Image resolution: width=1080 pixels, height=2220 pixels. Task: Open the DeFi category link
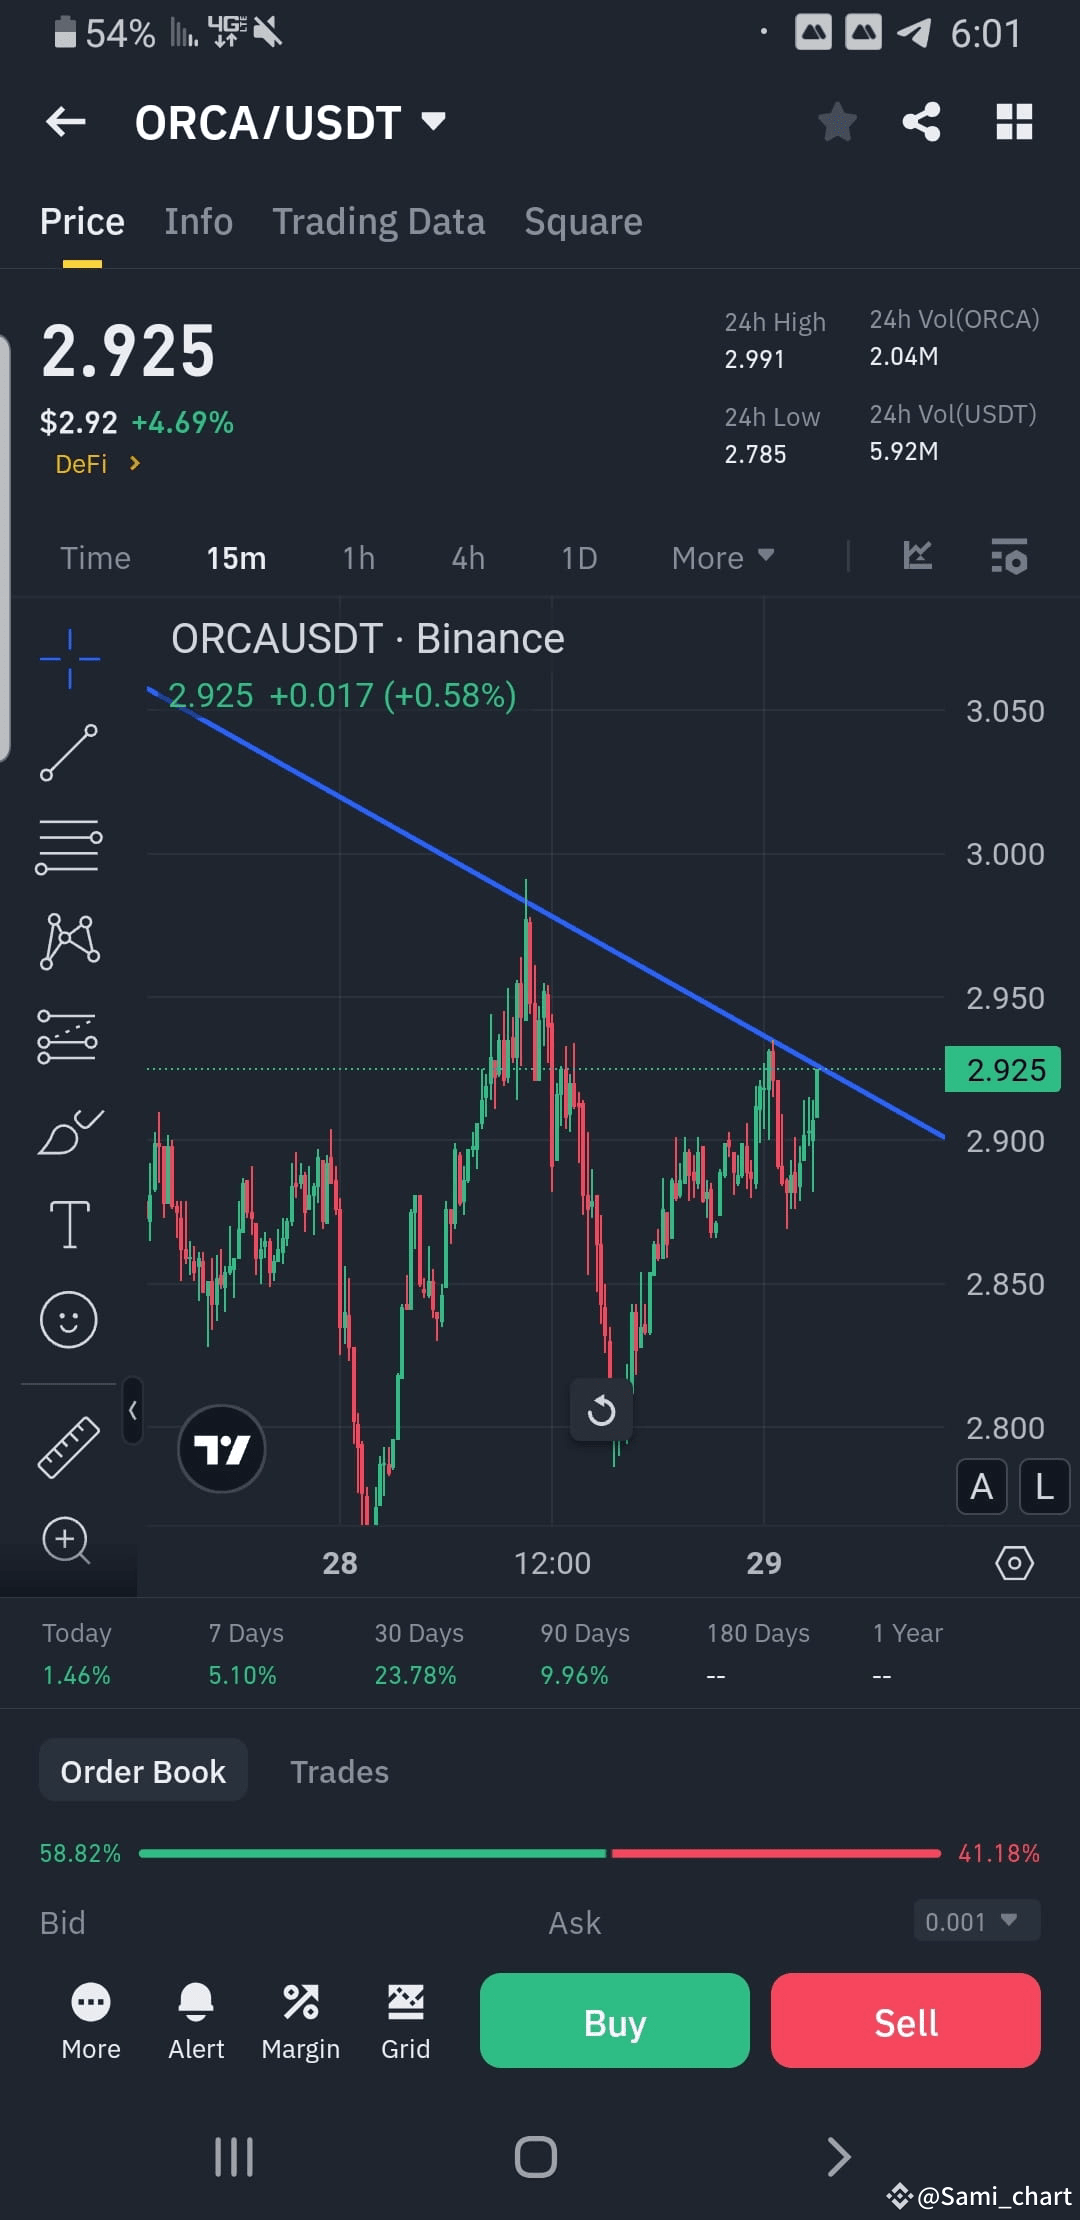pos(97,464)
